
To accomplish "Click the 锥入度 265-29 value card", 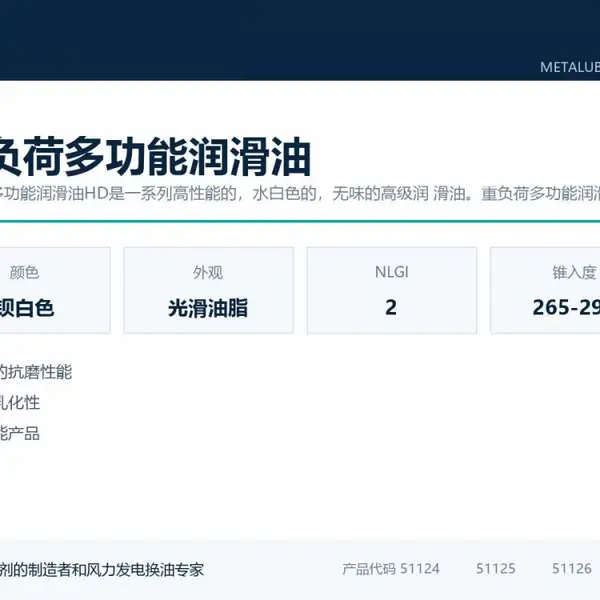I will click(x=545, y=290).
